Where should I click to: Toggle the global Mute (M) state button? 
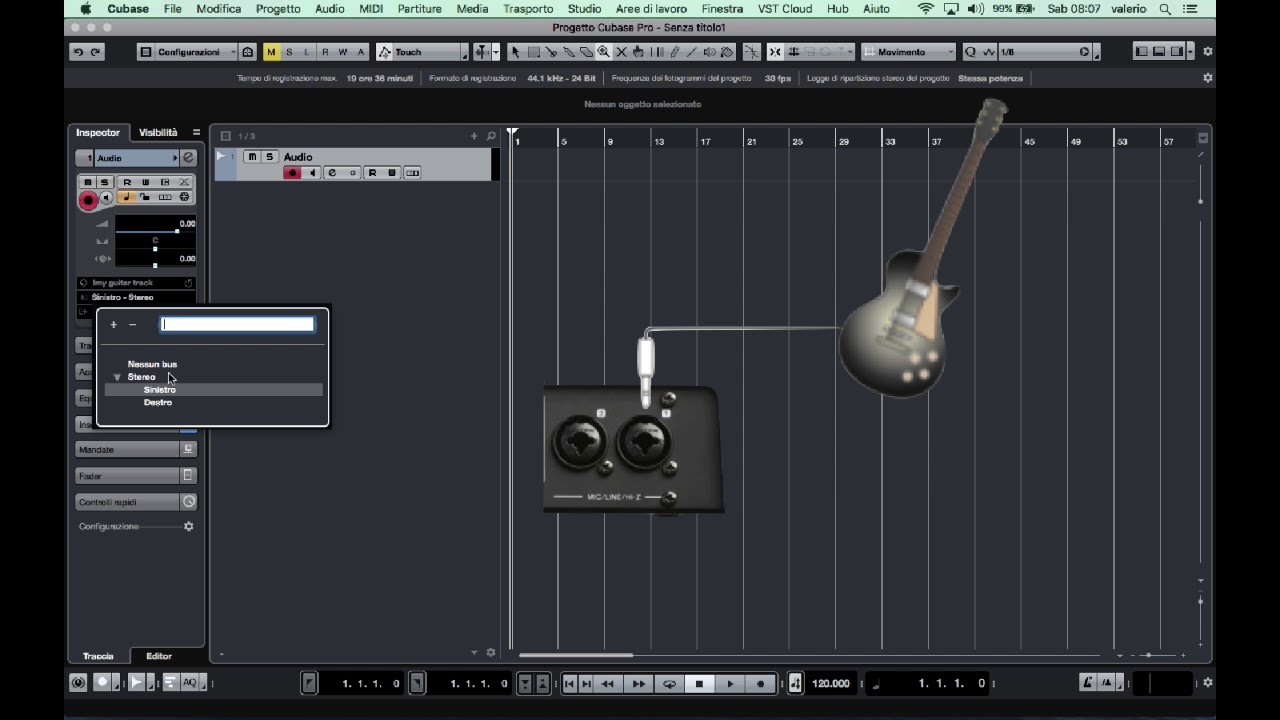[271, 52]
